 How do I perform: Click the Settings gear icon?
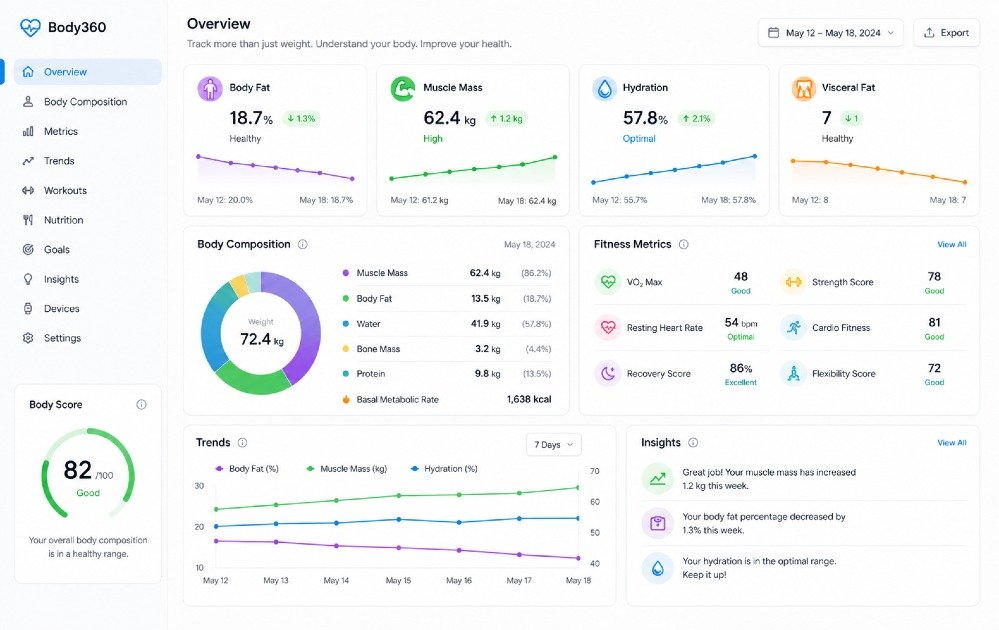pos(28,338)
